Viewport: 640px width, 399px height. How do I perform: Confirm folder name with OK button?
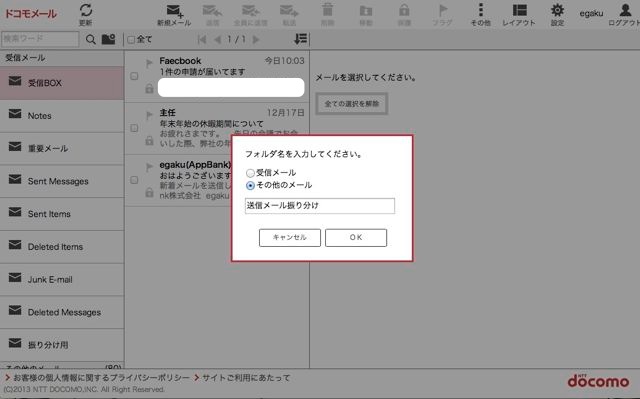(x=356, y=237)
